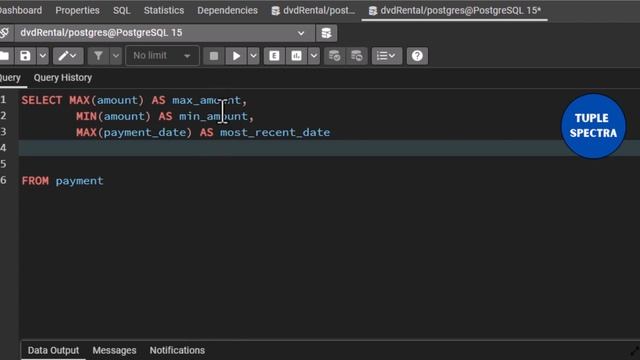
Task: Click the filter funnel icon
Action: pyautogui.click(x=98, y=56)
